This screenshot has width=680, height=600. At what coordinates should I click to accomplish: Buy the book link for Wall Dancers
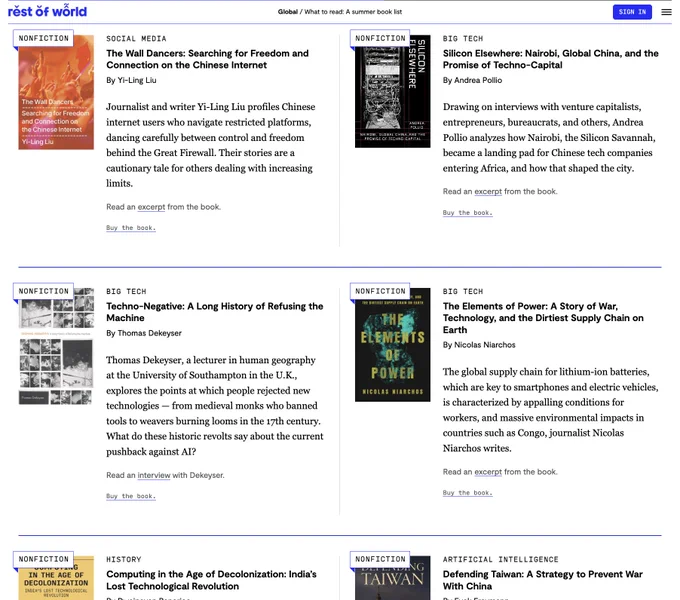pyautogui.click(x=131, y=228)
